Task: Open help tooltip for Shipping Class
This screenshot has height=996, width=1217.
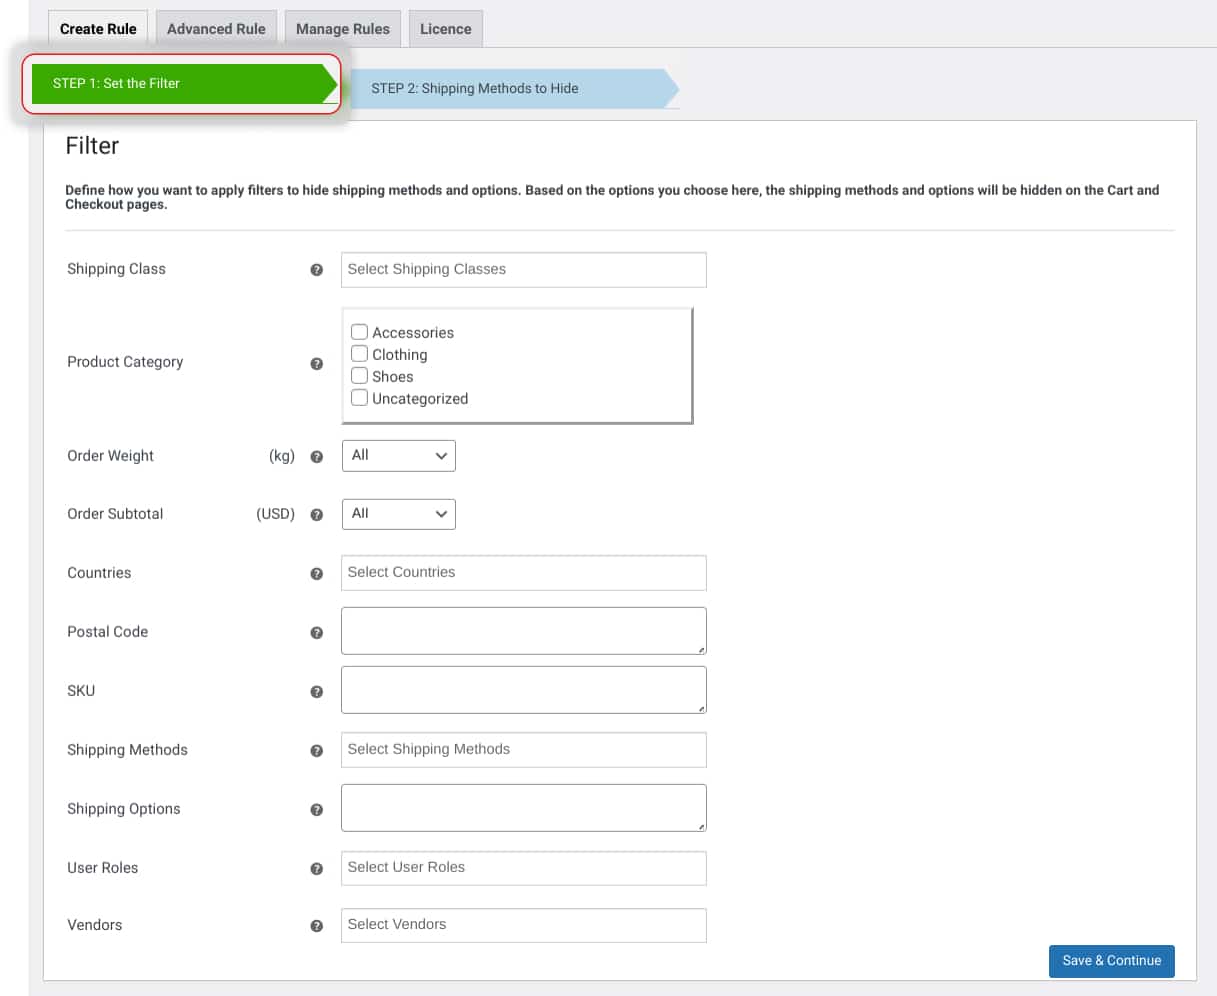Action: pos(317,270)
